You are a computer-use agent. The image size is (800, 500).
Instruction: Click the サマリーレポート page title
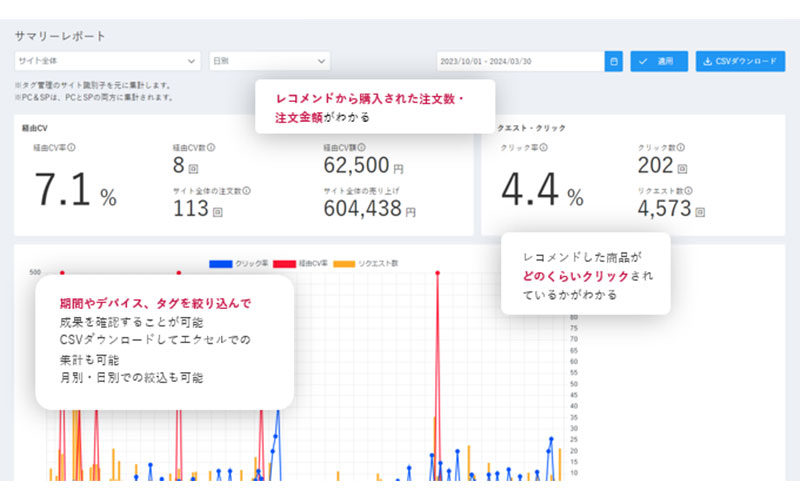point(60,35)
